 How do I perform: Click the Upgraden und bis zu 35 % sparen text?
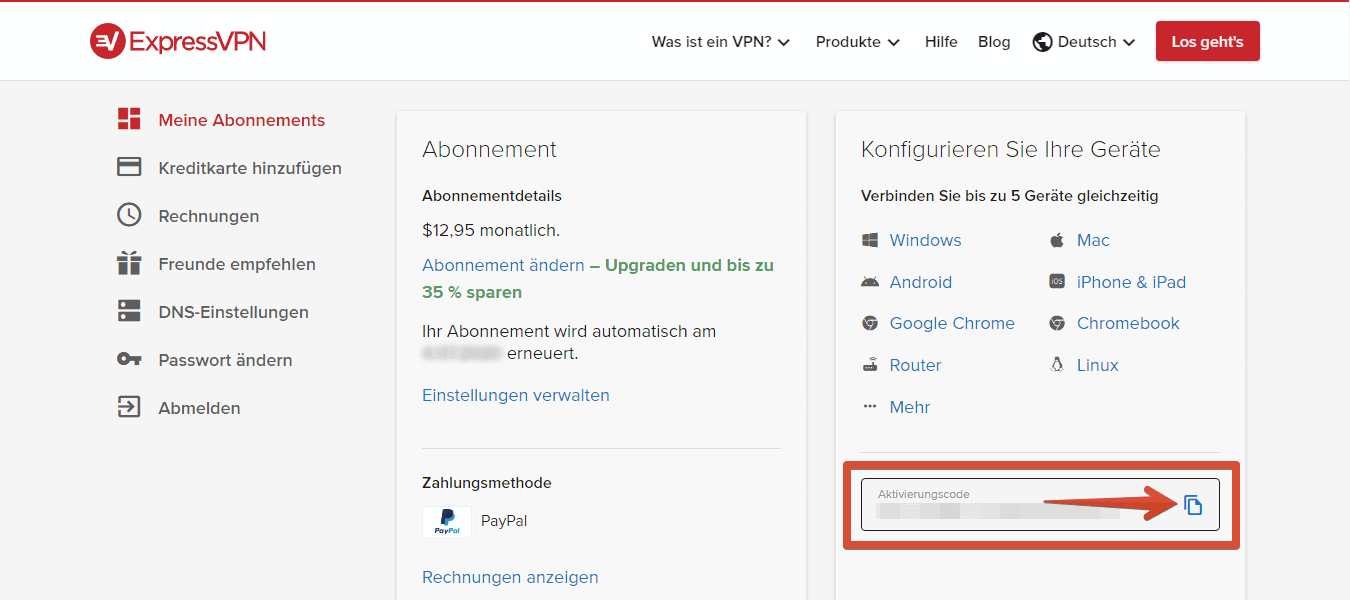[598, 279]
